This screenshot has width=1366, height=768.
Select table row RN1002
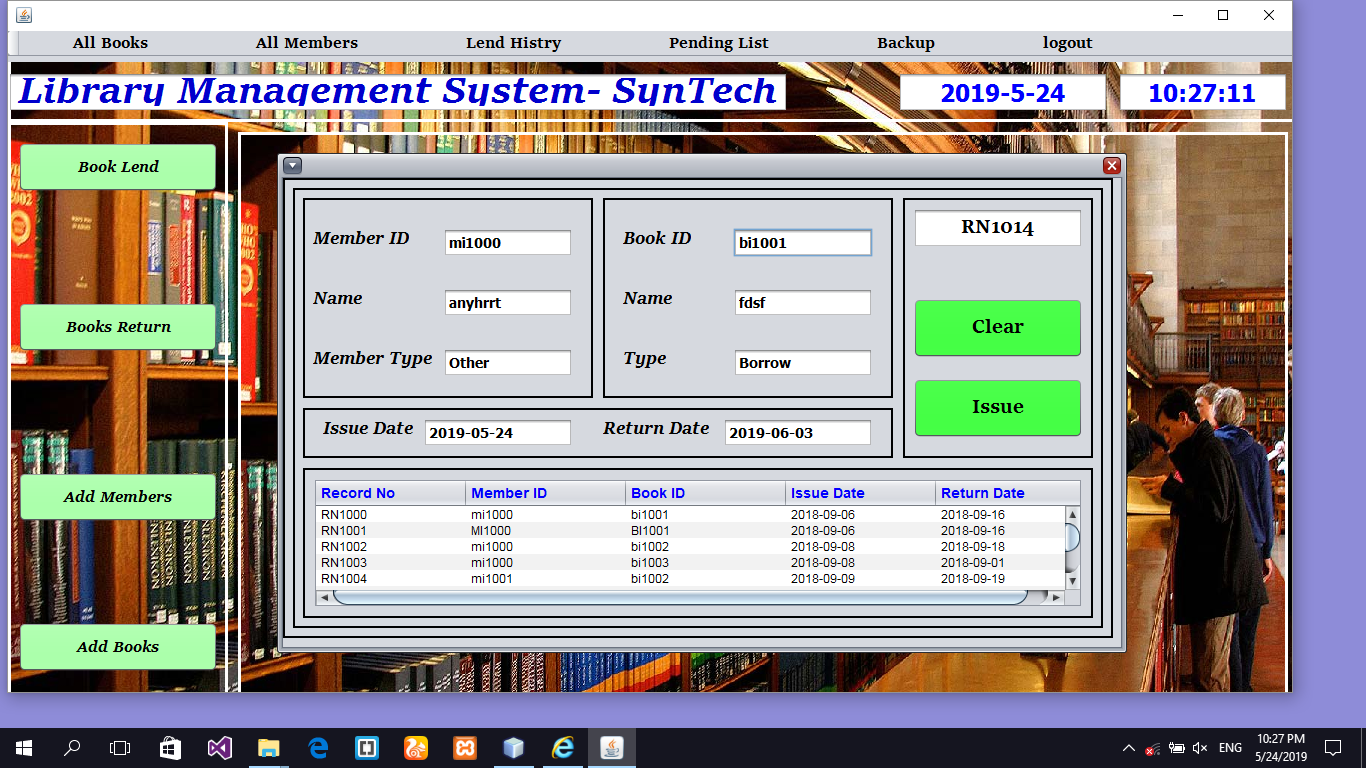tap(691, 547)
